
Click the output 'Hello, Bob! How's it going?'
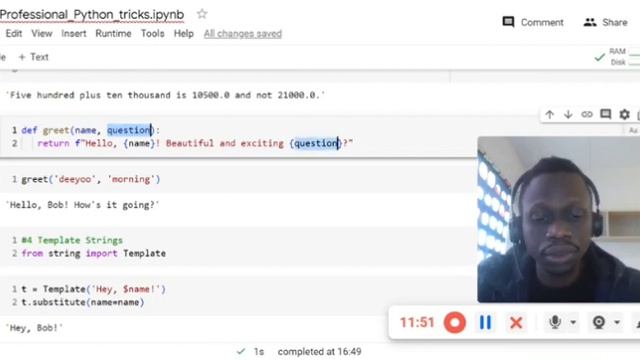[x=82, y=205]
